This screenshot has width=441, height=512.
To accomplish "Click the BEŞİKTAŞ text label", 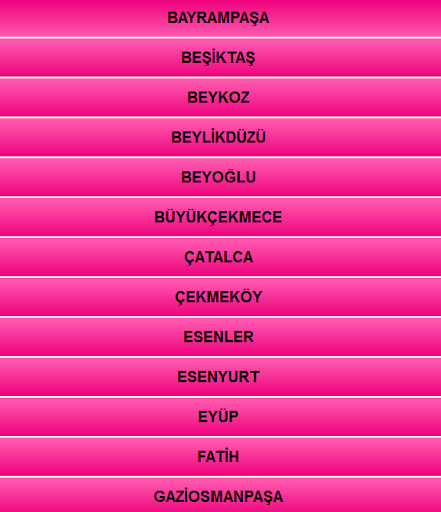I will [x=218, y=58].
